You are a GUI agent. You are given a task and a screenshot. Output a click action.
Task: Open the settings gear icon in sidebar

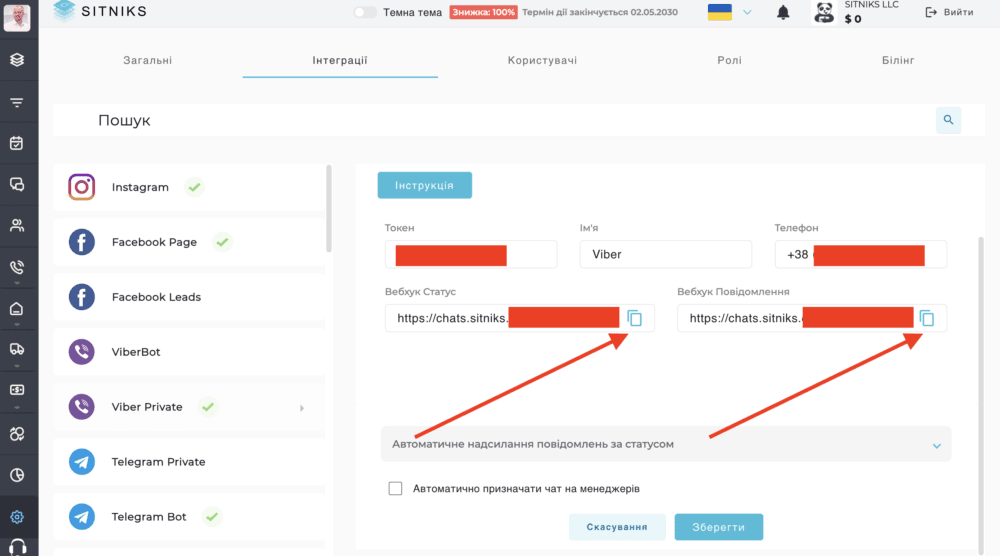click(17, 516)
